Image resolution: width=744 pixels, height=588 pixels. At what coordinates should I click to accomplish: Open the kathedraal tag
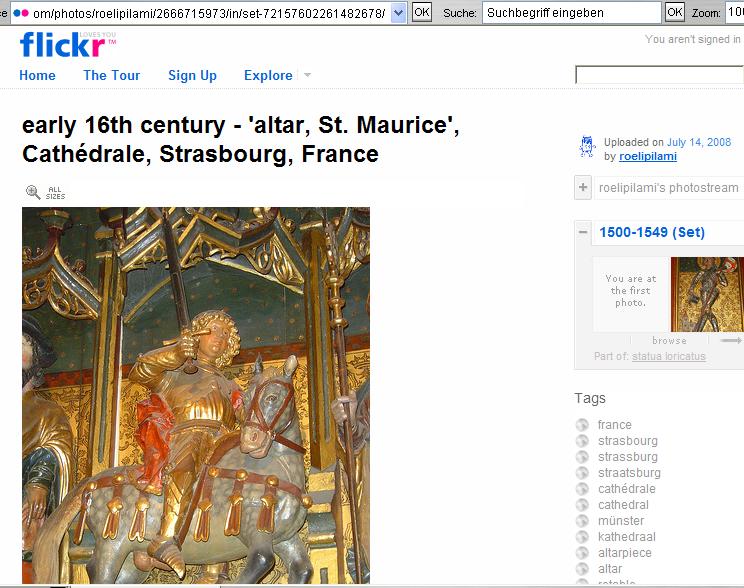click(626, 537)
